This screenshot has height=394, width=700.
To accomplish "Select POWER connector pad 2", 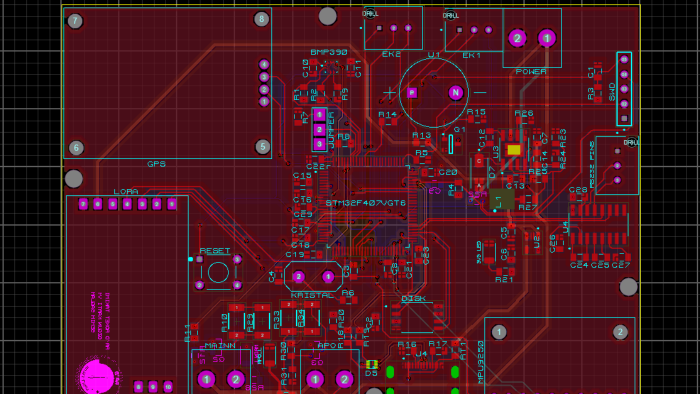I will pos(517,38).
